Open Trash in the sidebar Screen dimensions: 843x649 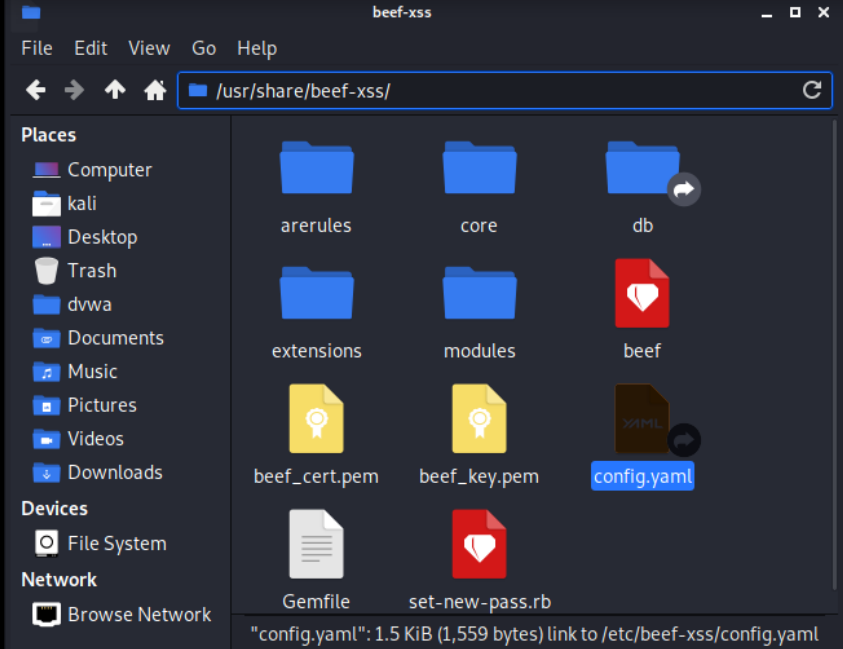tap(75, 270)
